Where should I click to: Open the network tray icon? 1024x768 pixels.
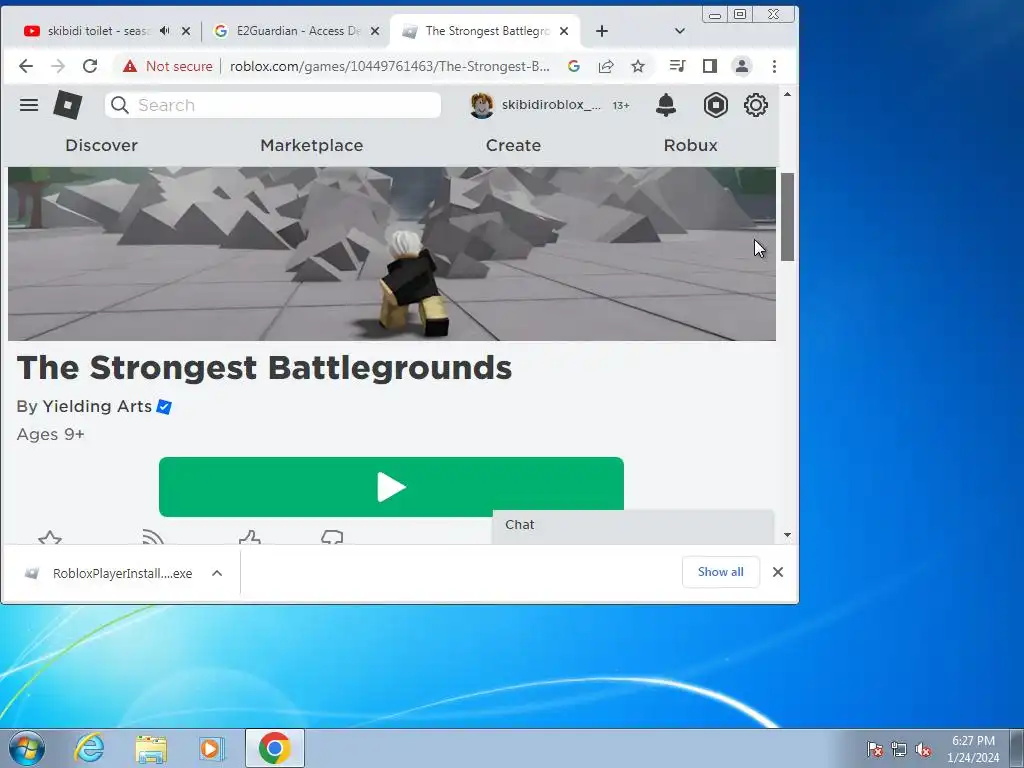pyautogui.click(x=899, y=750)
